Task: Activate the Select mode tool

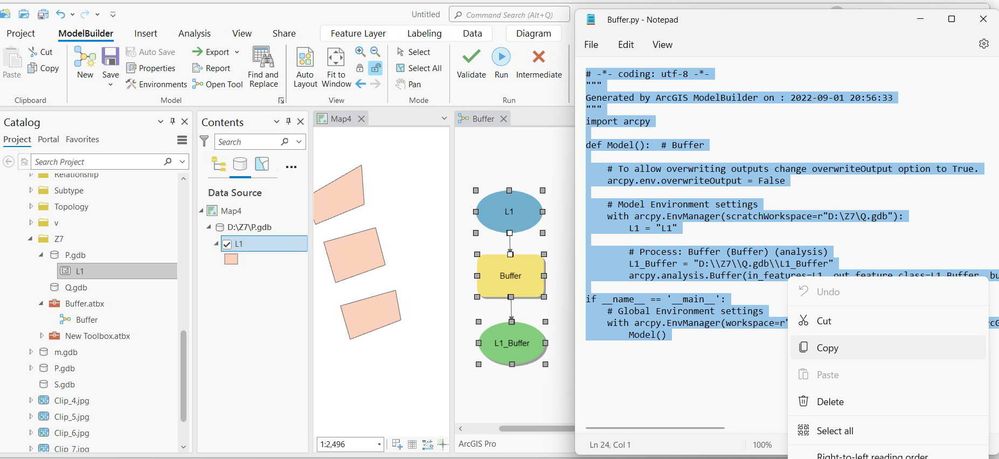Action: [413, 52]
